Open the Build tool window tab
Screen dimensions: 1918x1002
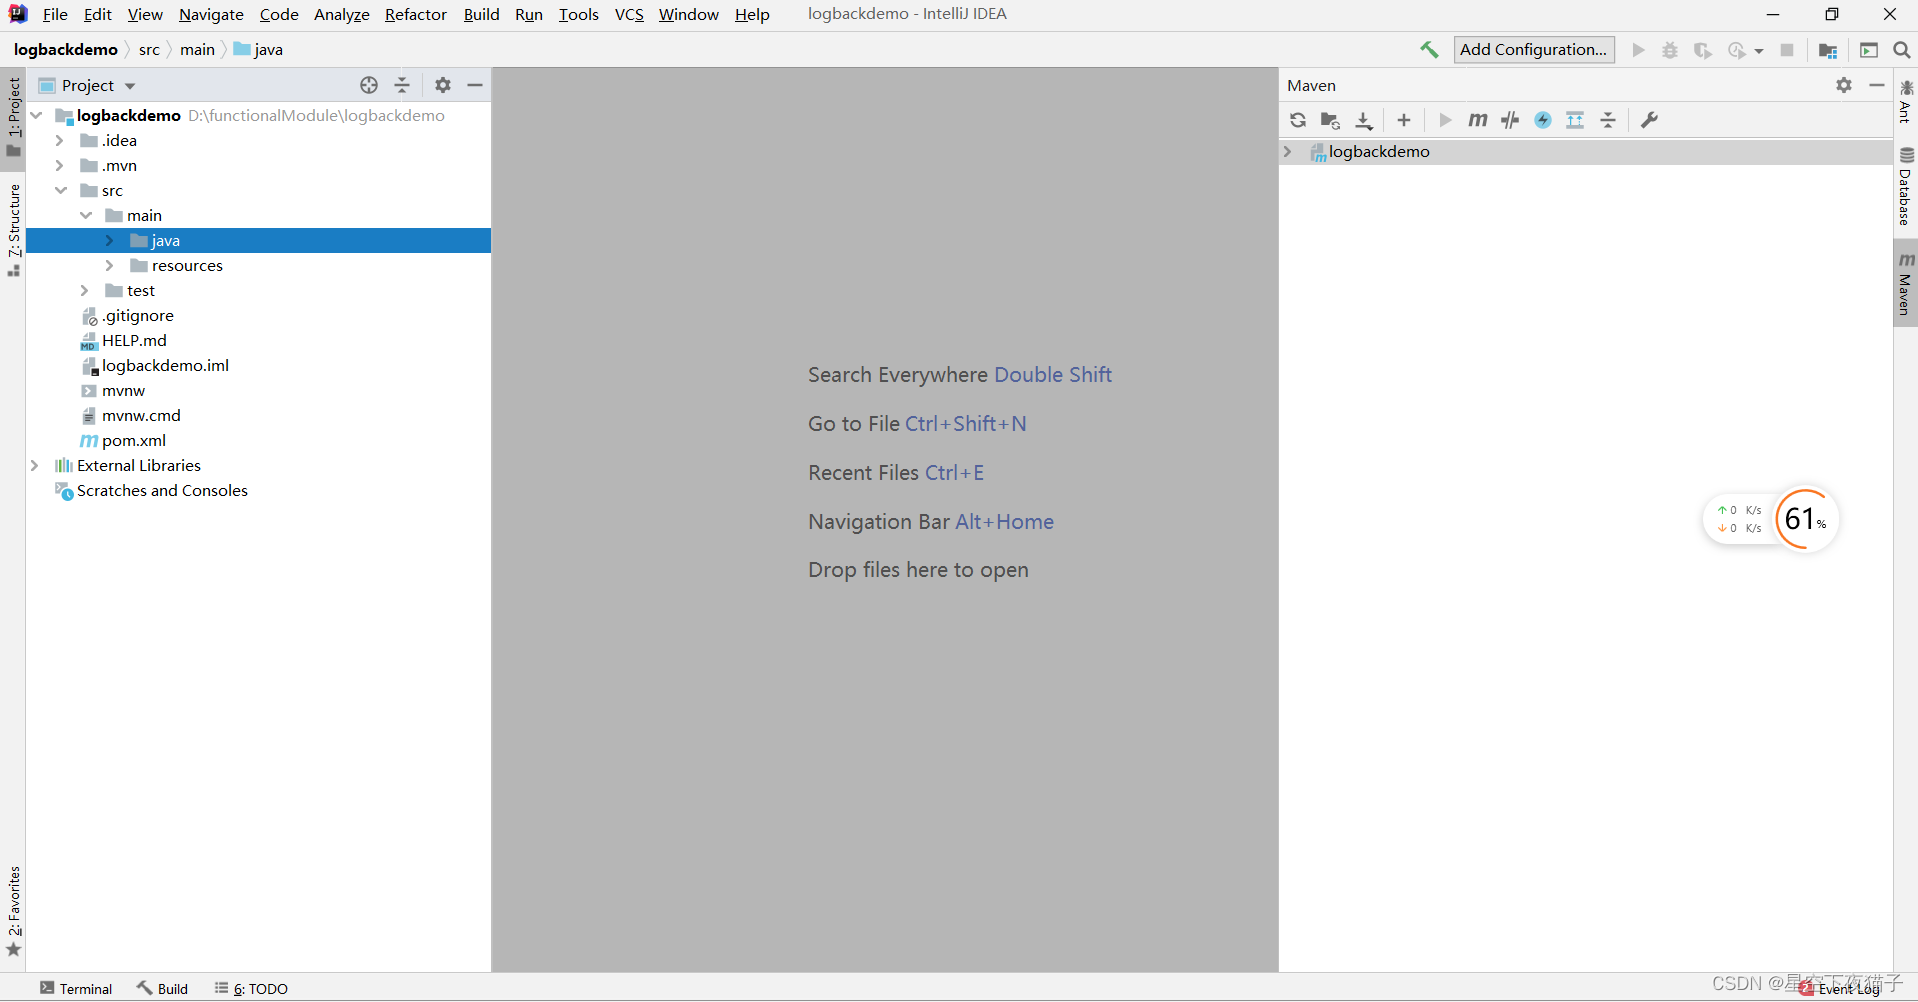[x=163, y=988]
